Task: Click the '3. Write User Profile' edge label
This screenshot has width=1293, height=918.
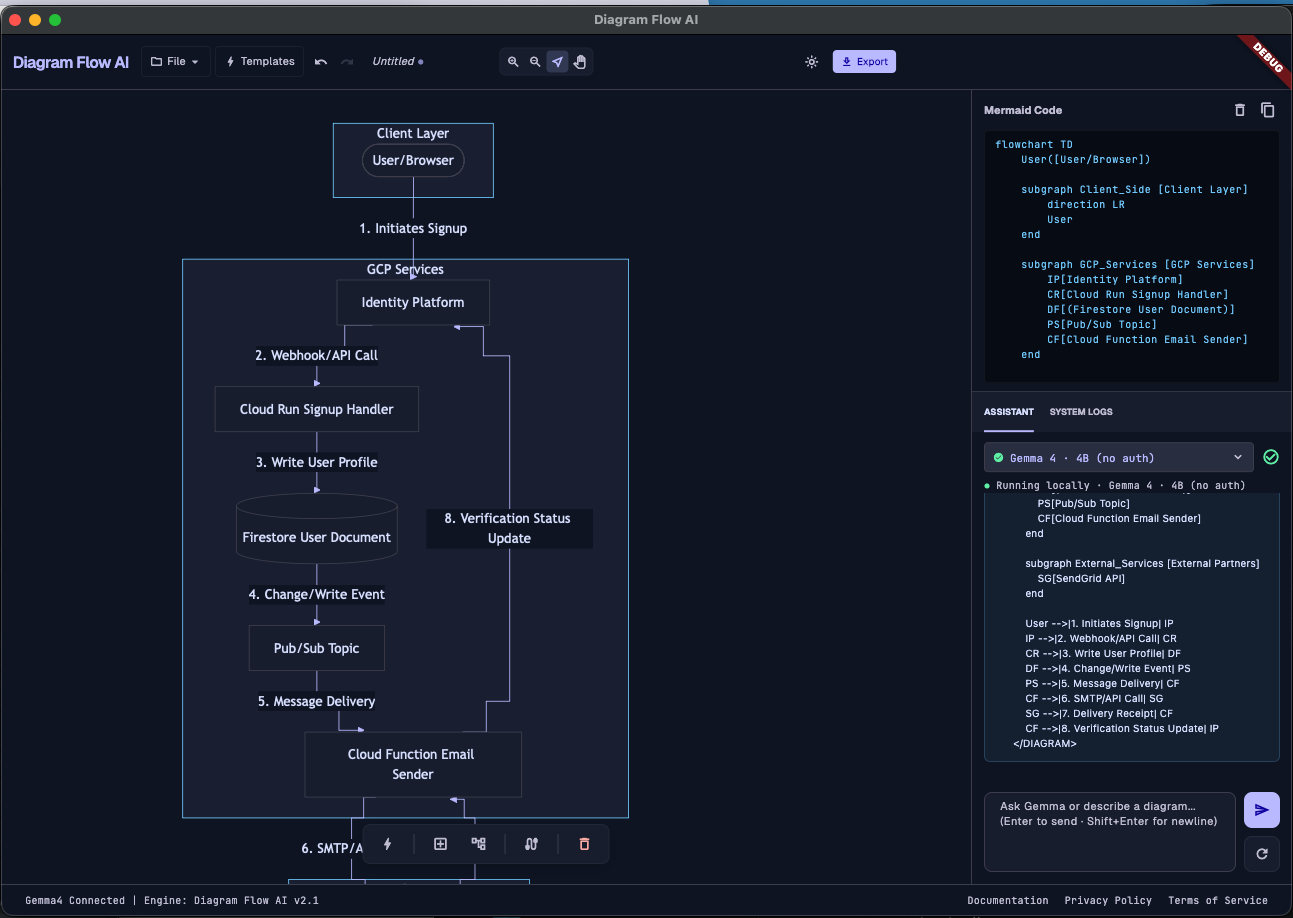Action: tap(317, 462)
